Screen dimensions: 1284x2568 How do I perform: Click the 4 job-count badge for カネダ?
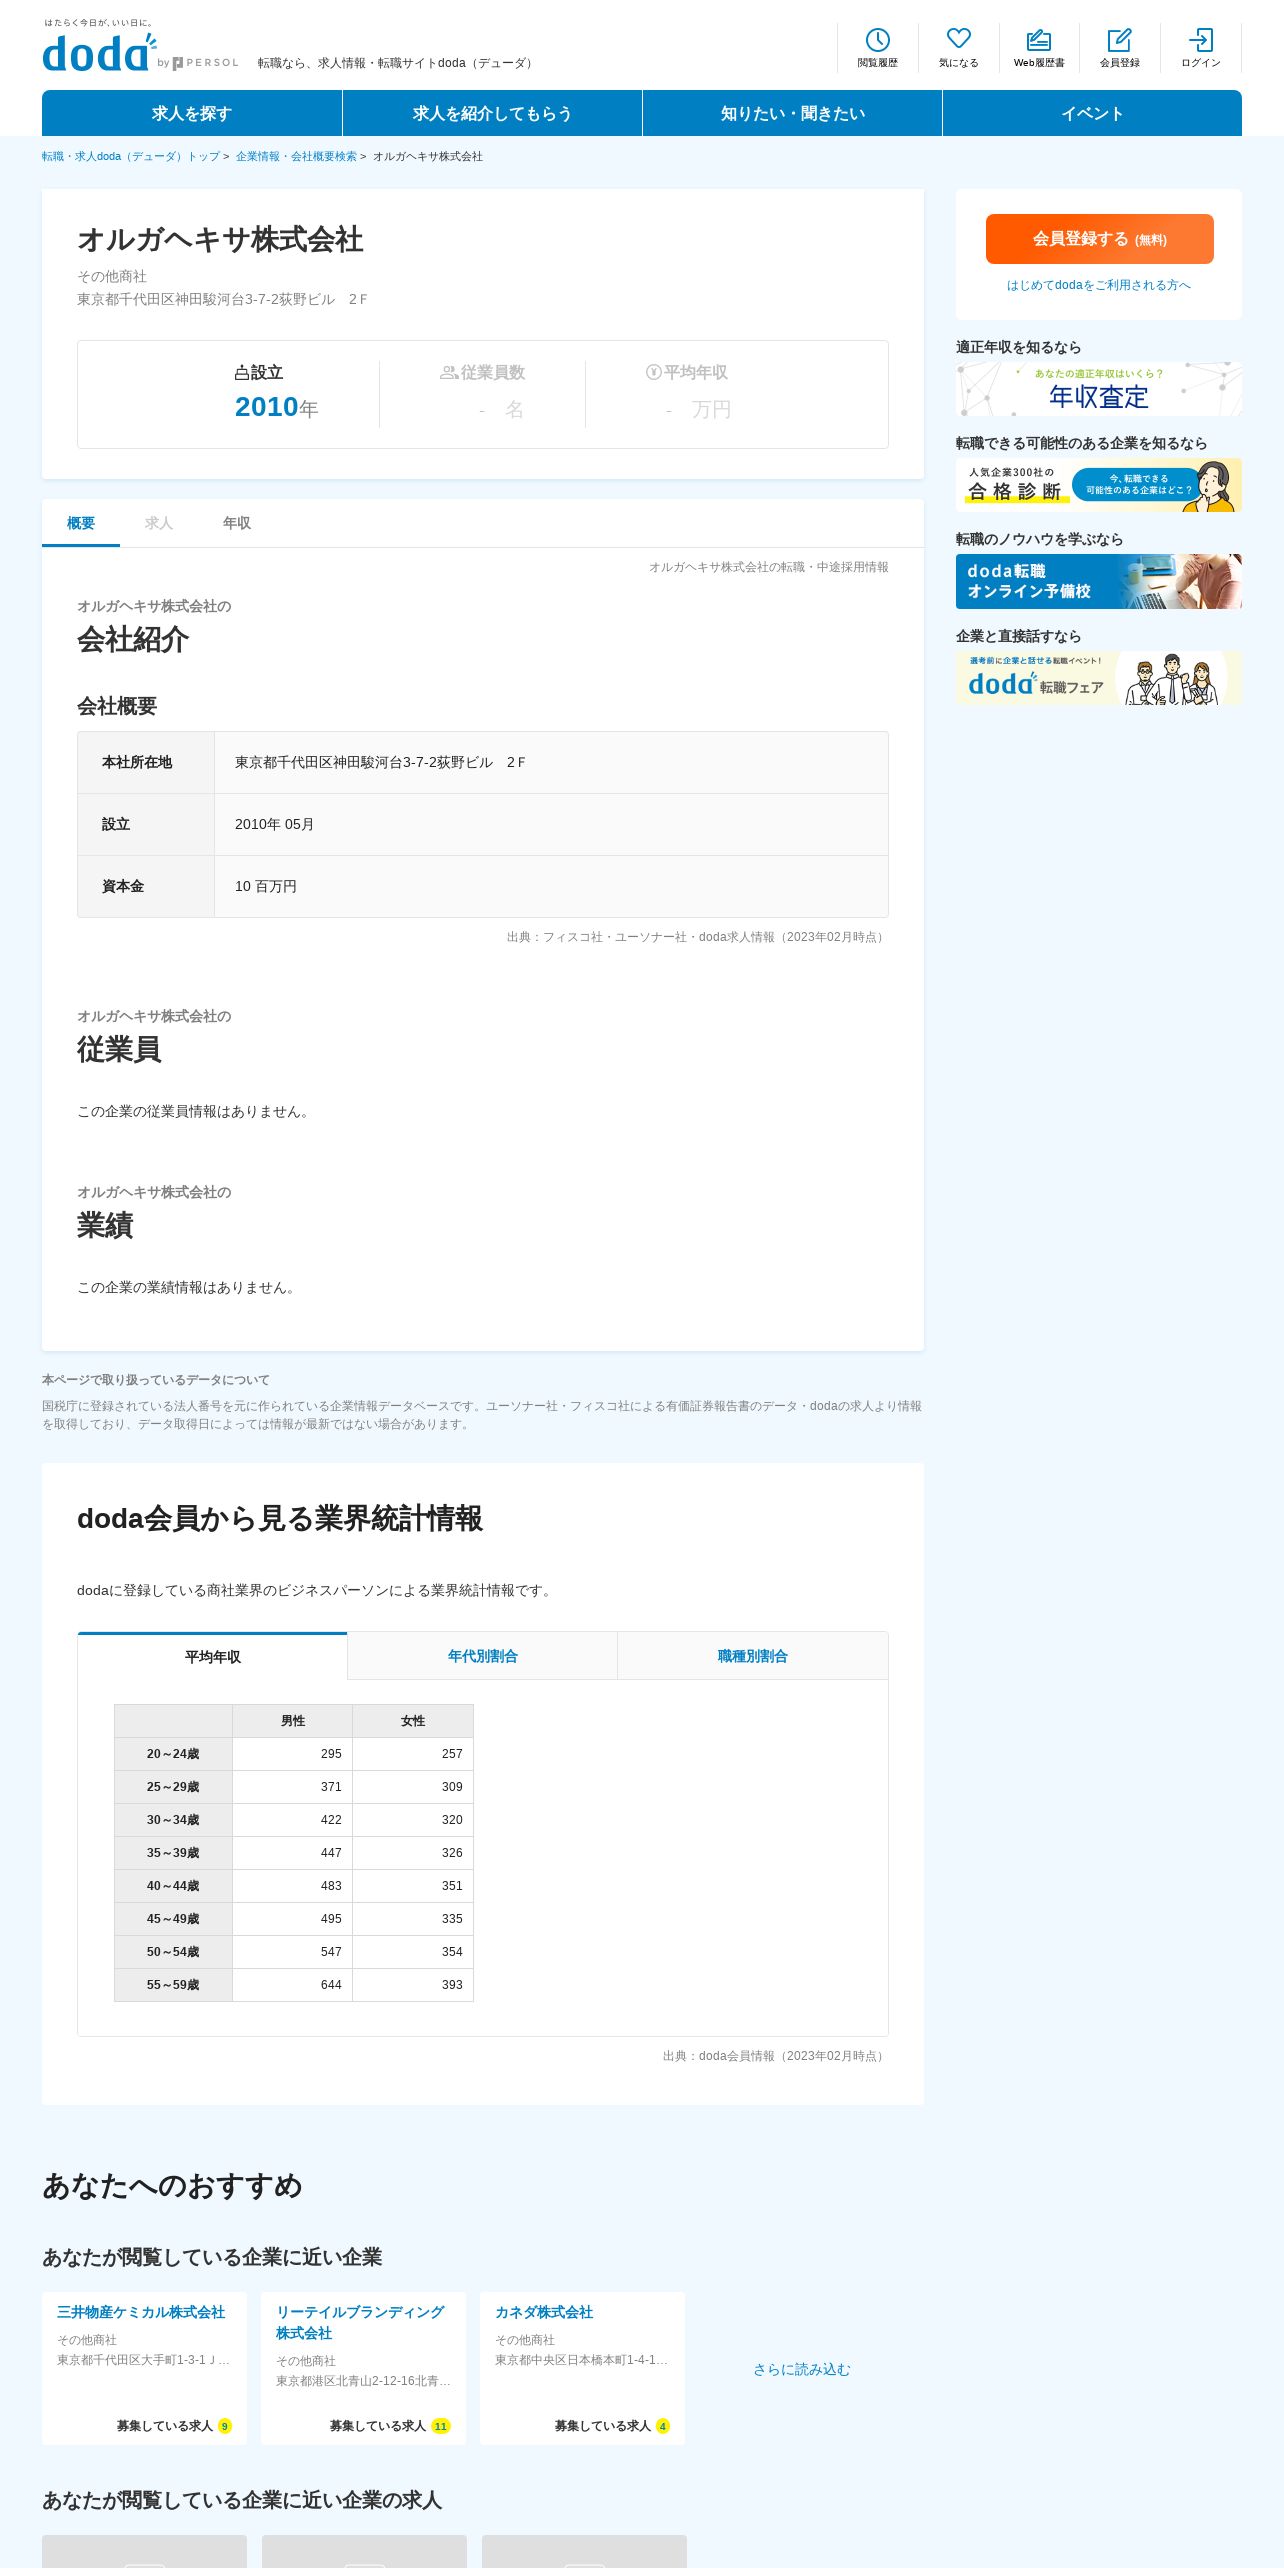(663, 2426)
